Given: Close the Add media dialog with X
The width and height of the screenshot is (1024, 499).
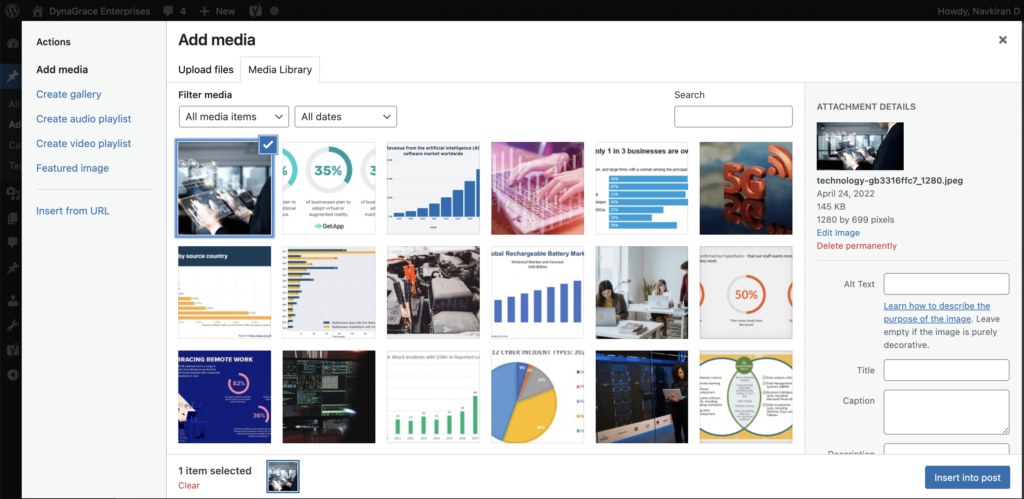Looking at the screenshot, I should tap(1002, 40).
